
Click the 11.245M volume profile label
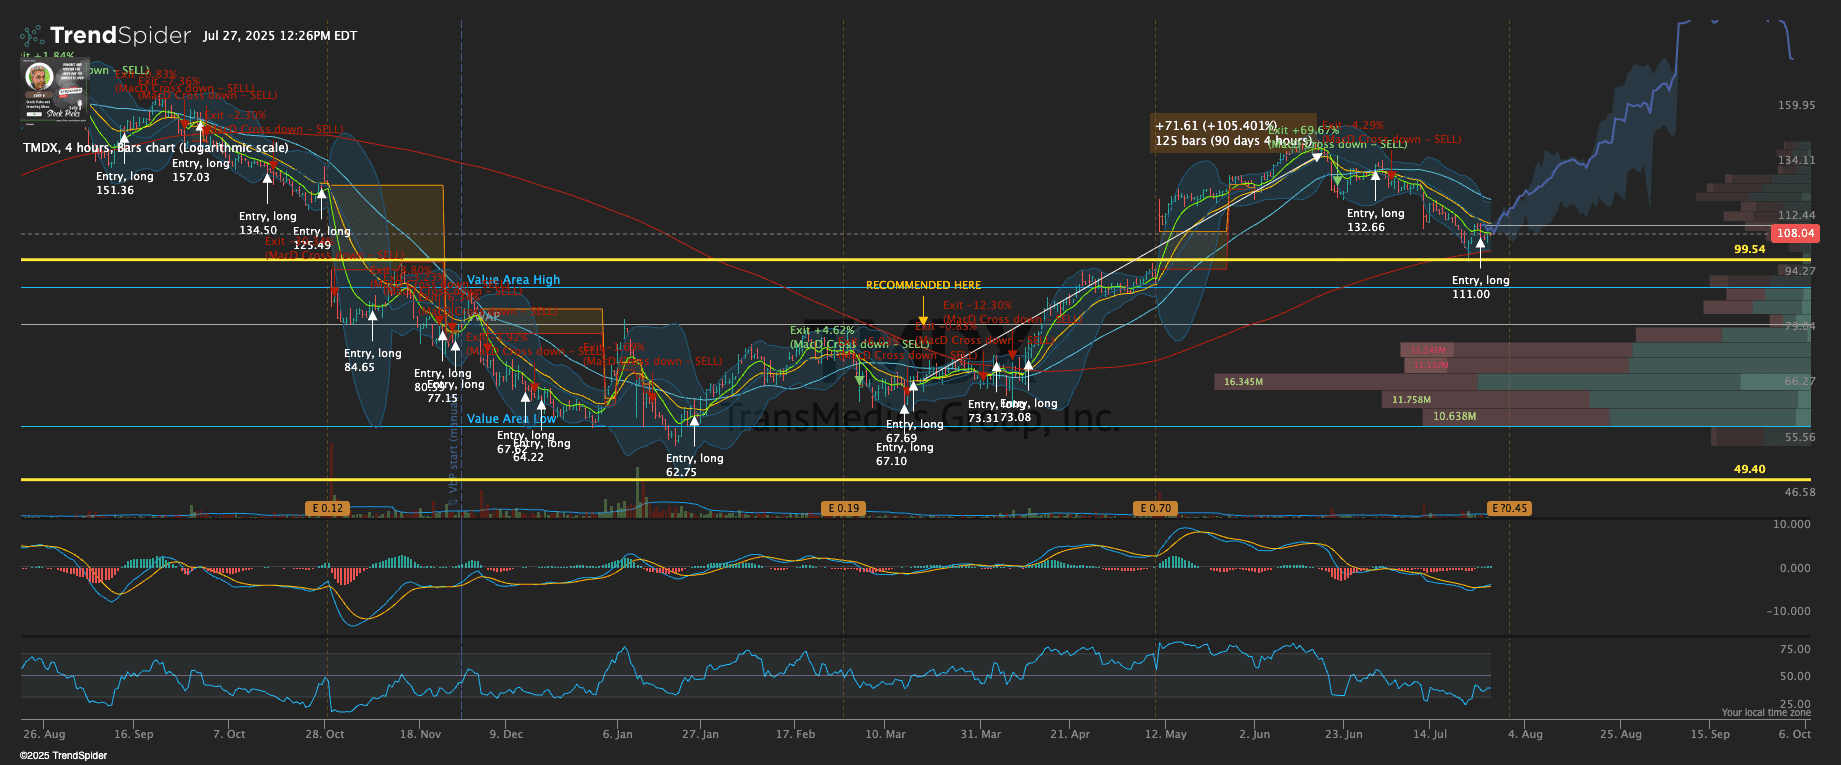[1427, 351]
